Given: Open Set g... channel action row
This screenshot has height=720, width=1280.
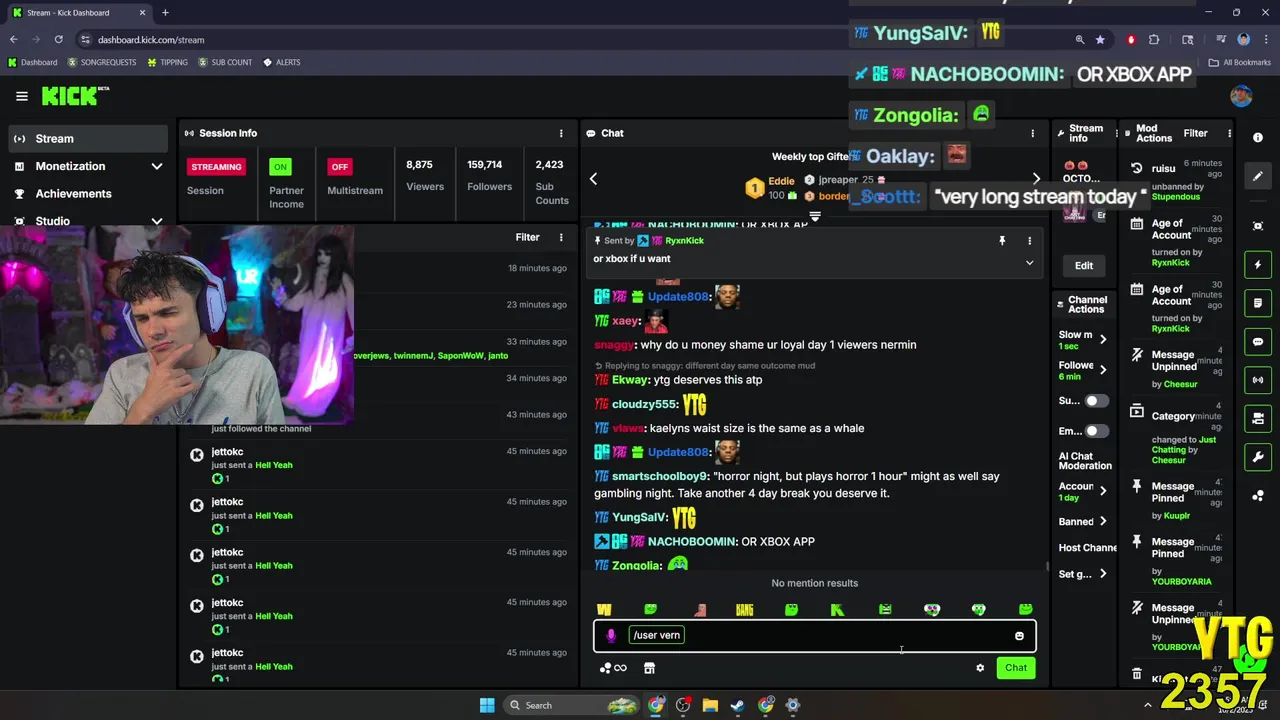Looking at the screenshot, I should click(x=1084, y=574).
